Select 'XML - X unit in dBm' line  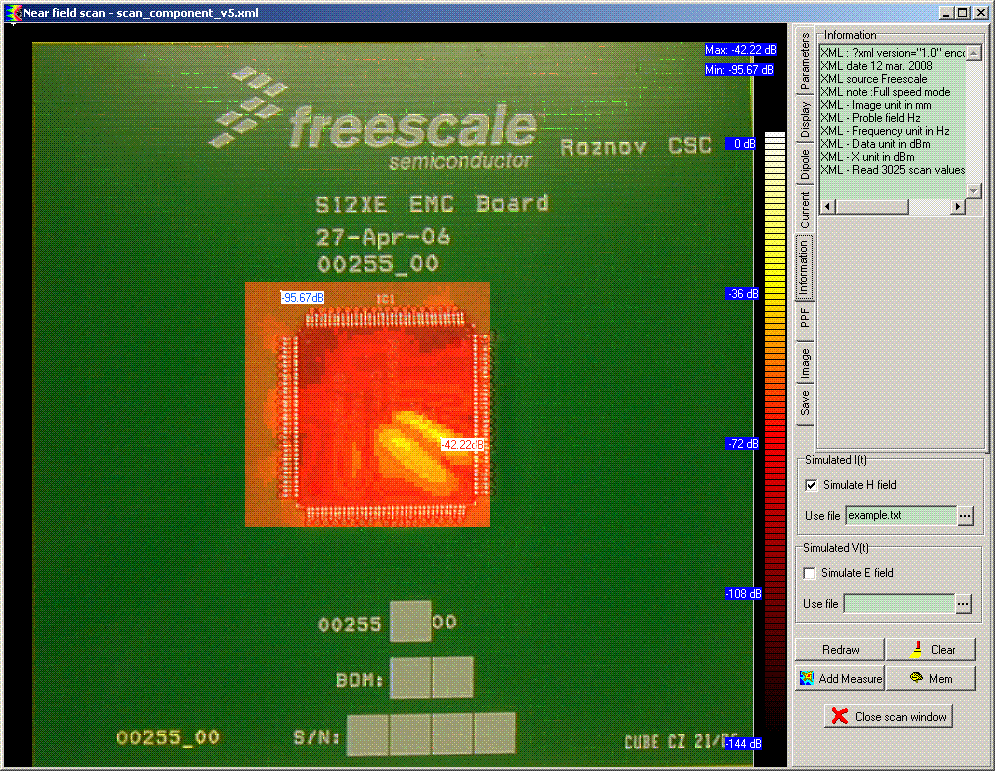click(x=867, y=157)
